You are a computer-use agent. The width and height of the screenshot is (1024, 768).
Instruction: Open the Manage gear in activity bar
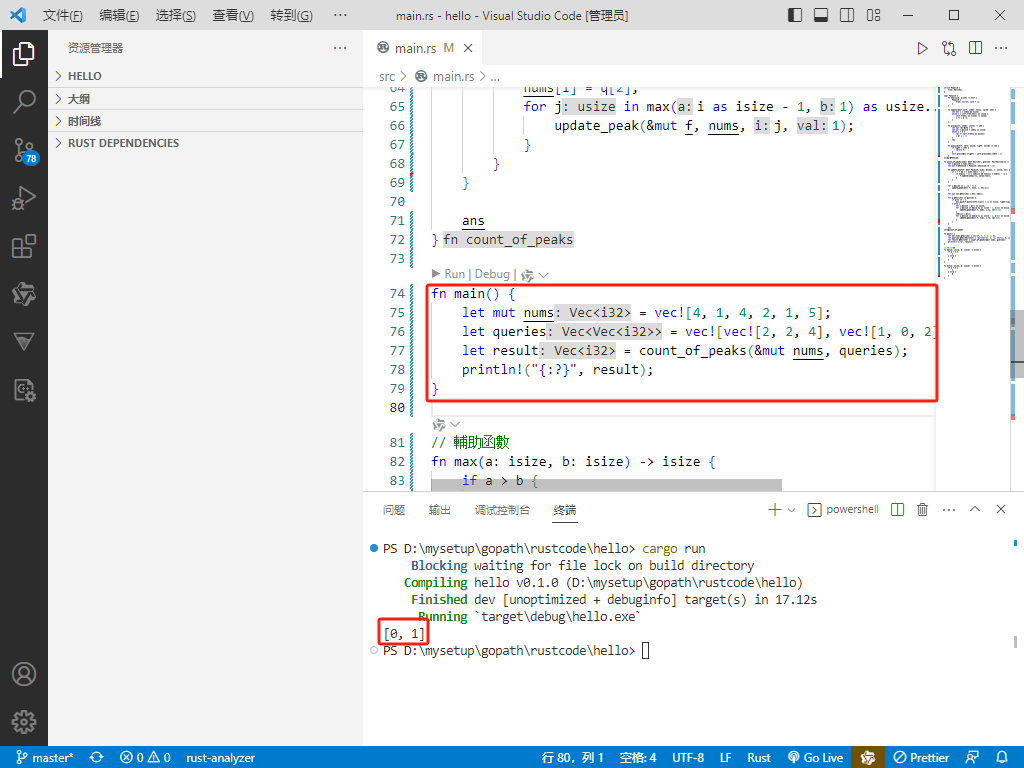click(x=24, y=722)
